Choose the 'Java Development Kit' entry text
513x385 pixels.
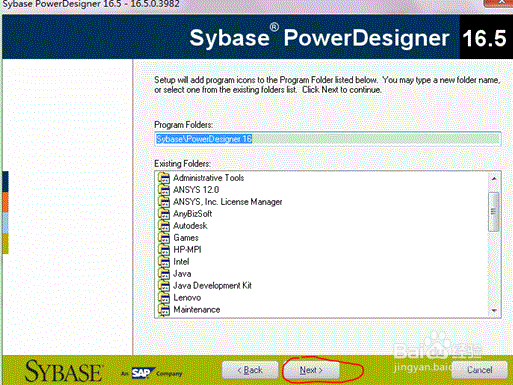click(x=212, y=286)
